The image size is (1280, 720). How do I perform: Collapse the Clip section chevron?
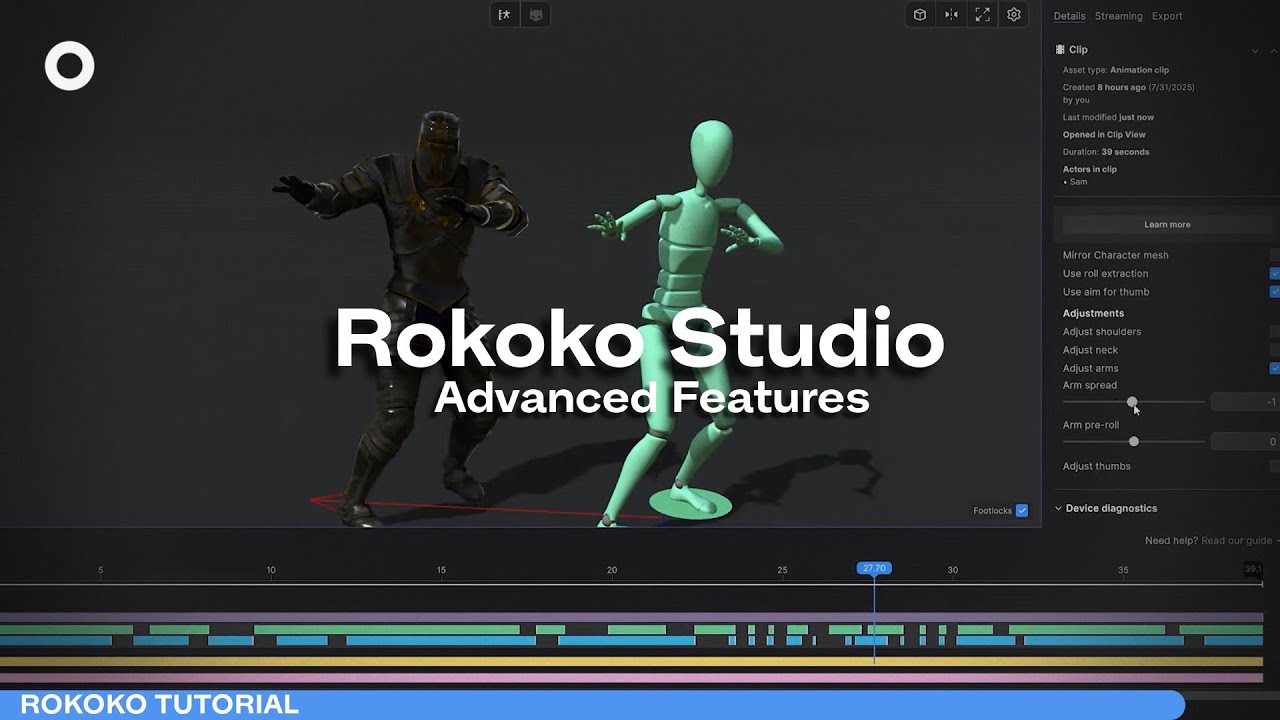click(x=1255, y=51)
